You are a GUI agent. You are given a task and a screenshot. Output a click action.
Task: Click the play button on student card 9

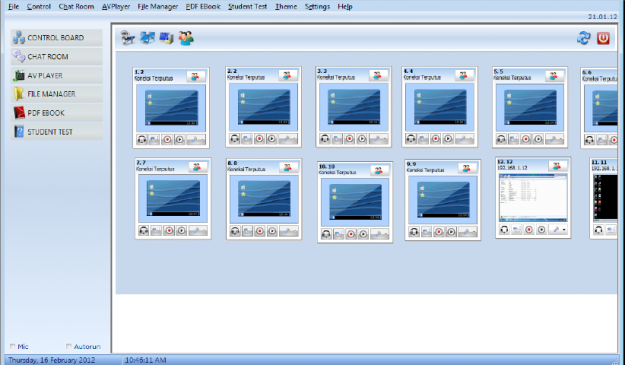click(451, 232)
